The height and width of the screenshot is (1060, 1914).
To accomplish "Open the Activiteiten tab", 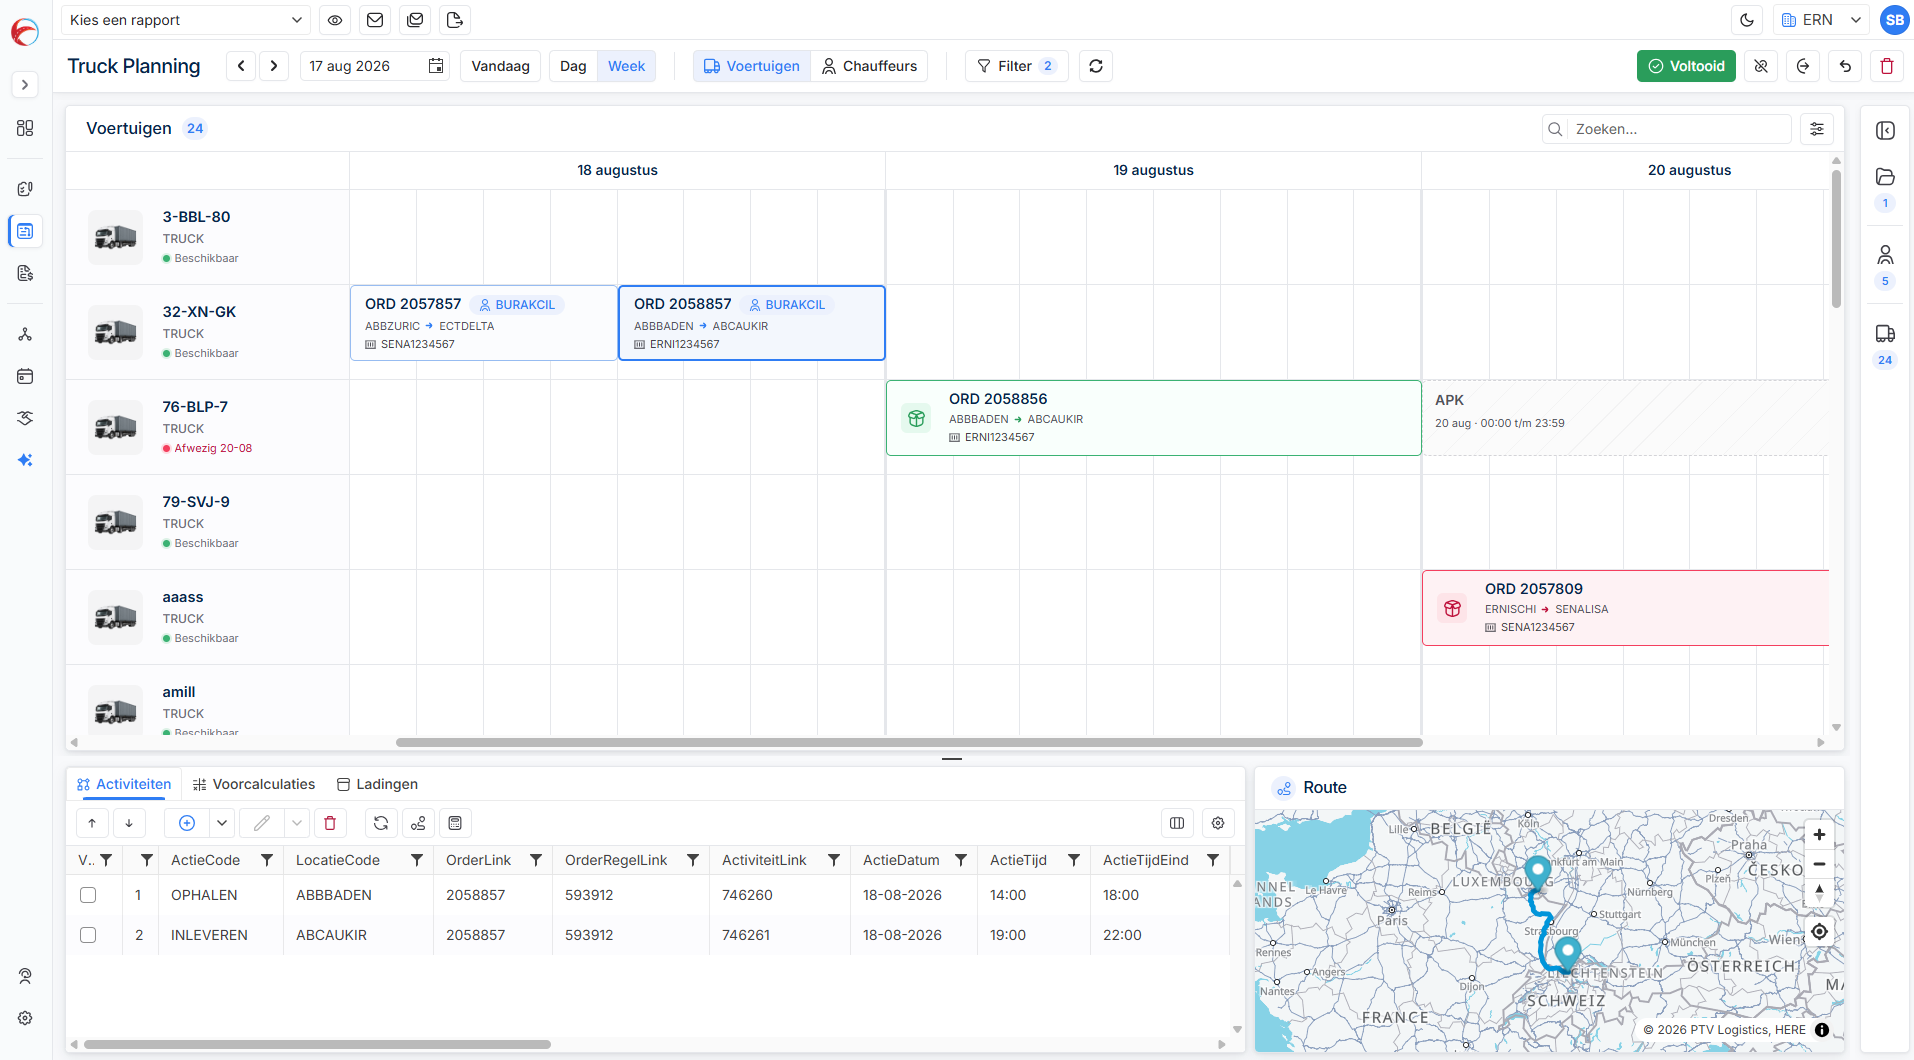I will pos(124,784).
